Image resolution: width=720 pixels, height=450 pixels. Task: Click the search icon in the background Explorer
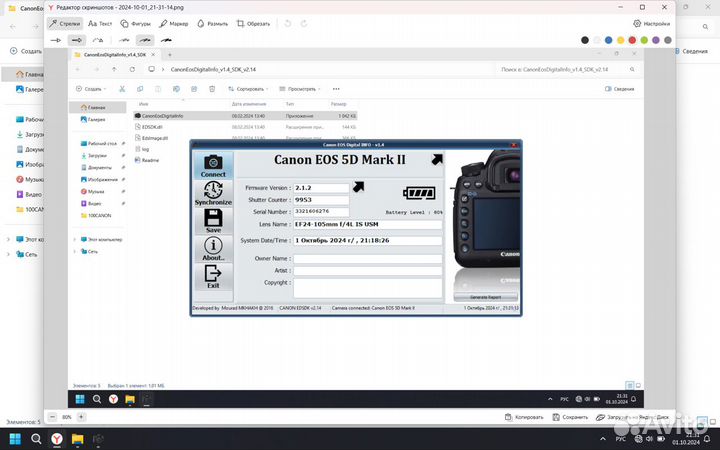click(705, 27)
